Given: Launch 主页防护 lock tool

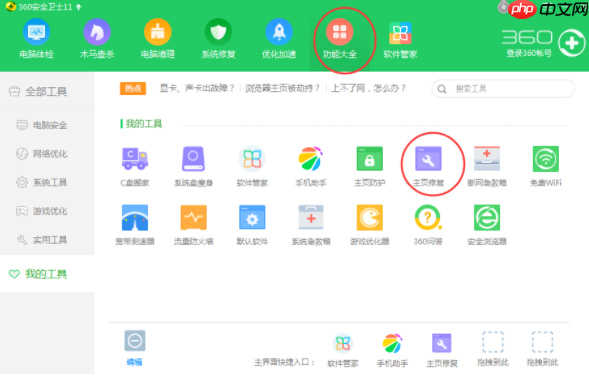Looking at the screenshot, I should coord(370,166).
